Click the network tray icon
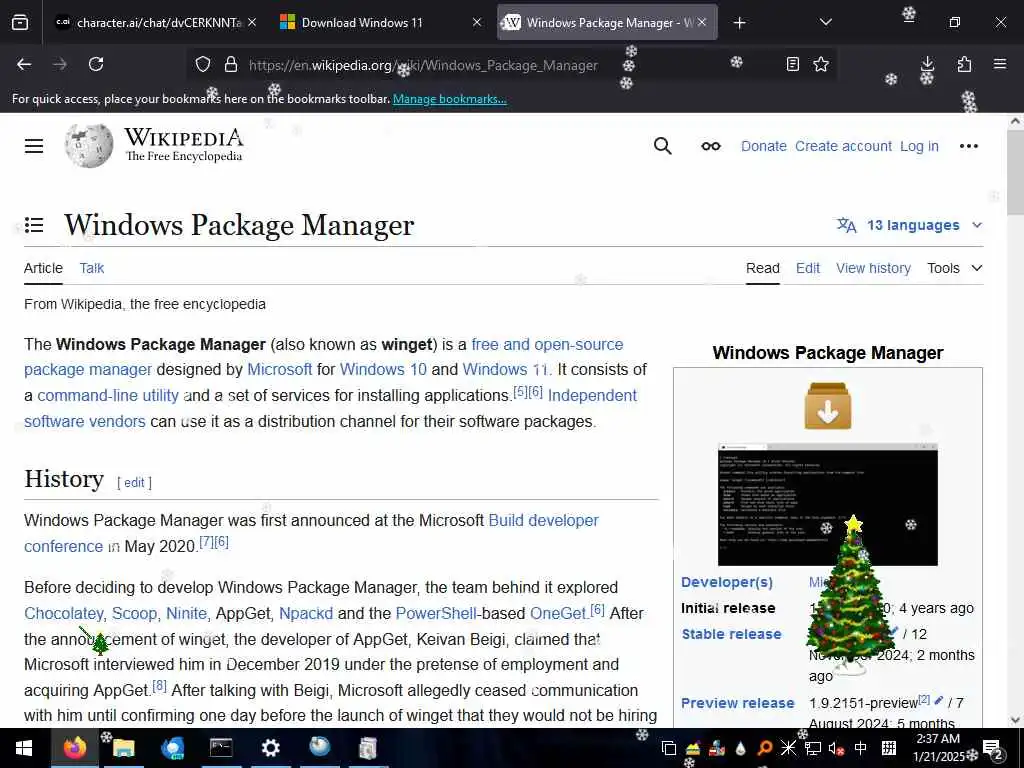The width and height of the screenshot is (1024, 768). click(x=812, y=748)
